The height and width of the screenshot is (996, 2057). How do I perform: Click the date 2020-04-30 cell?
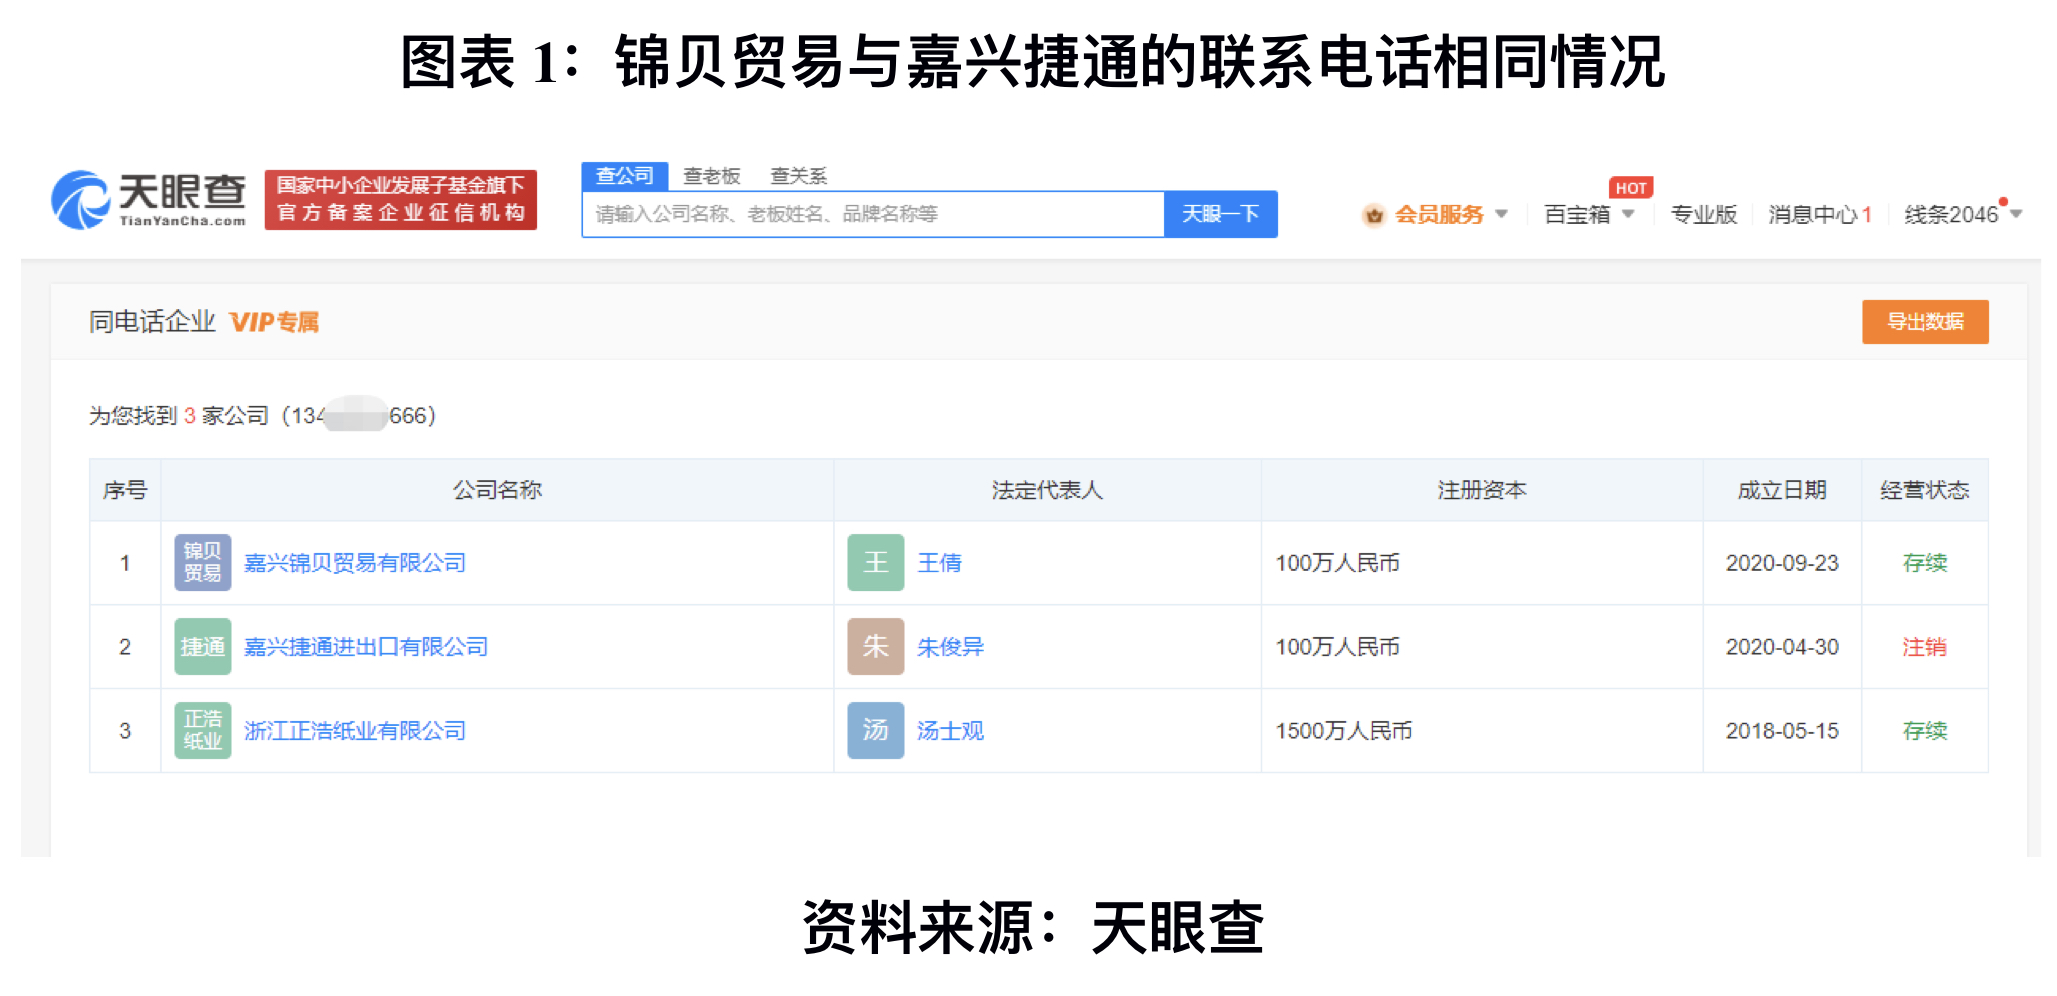[1782, 647]
